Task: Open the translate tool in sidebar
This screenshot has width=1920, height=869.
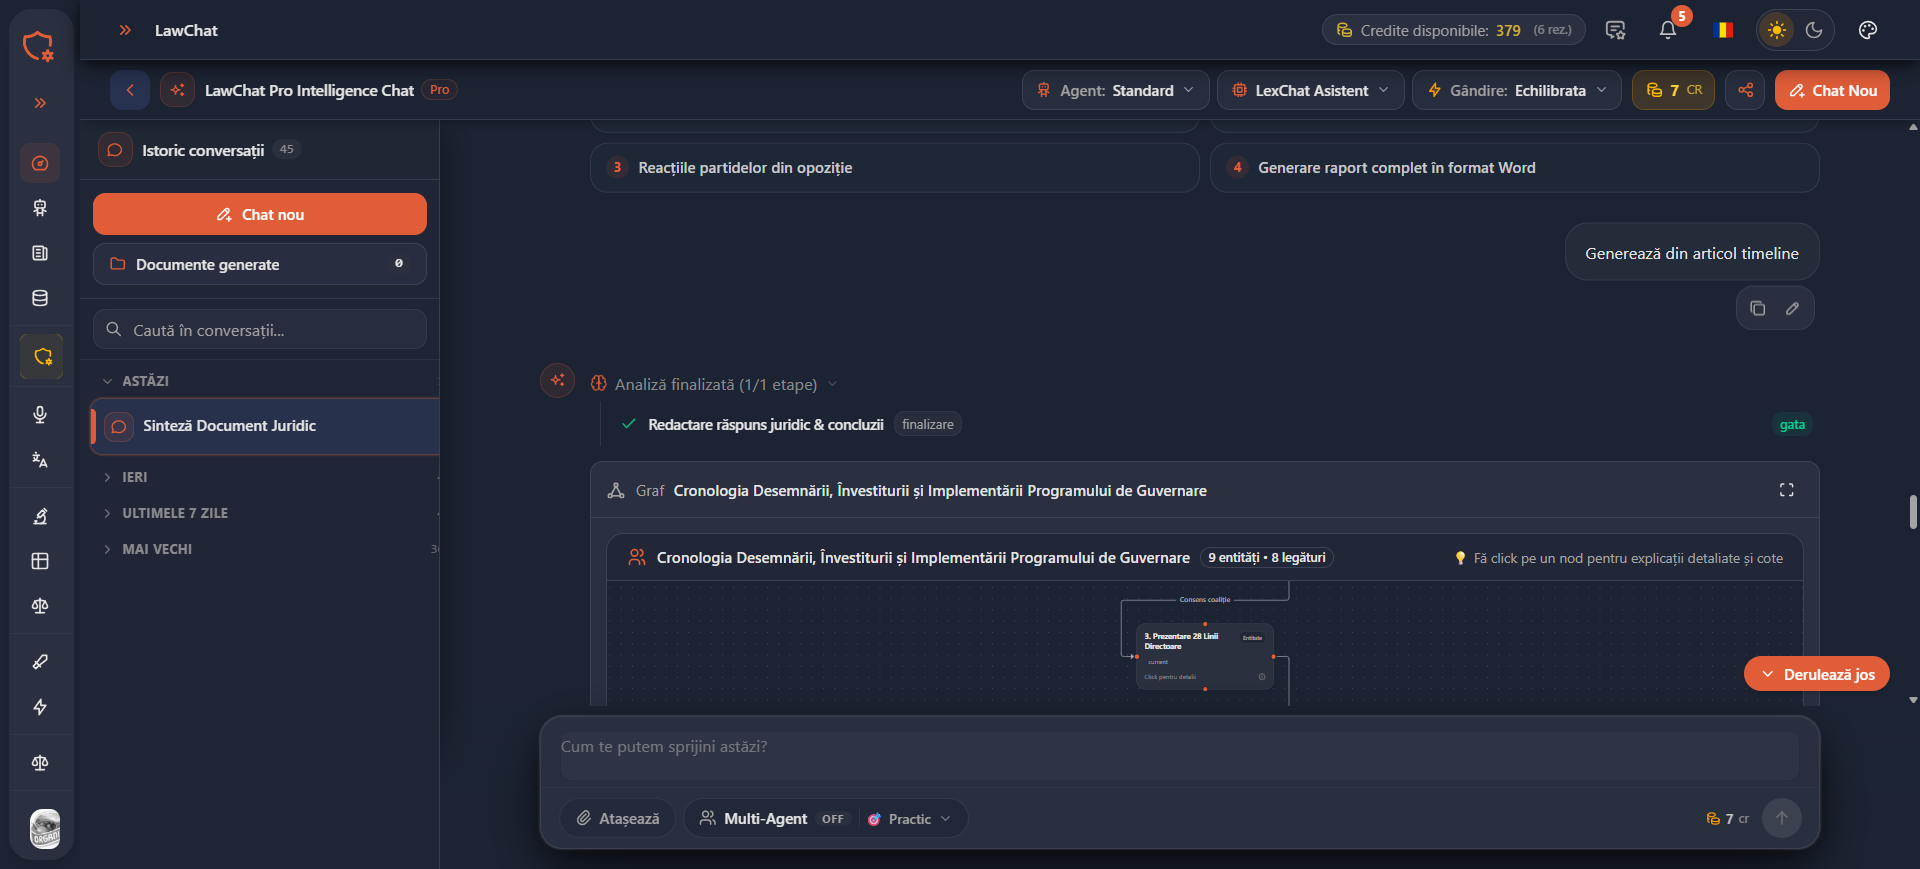Action: [x=40, y=460]
